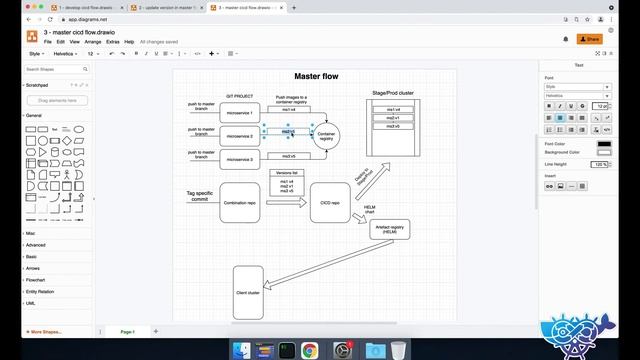Select the circle shape

43,141
